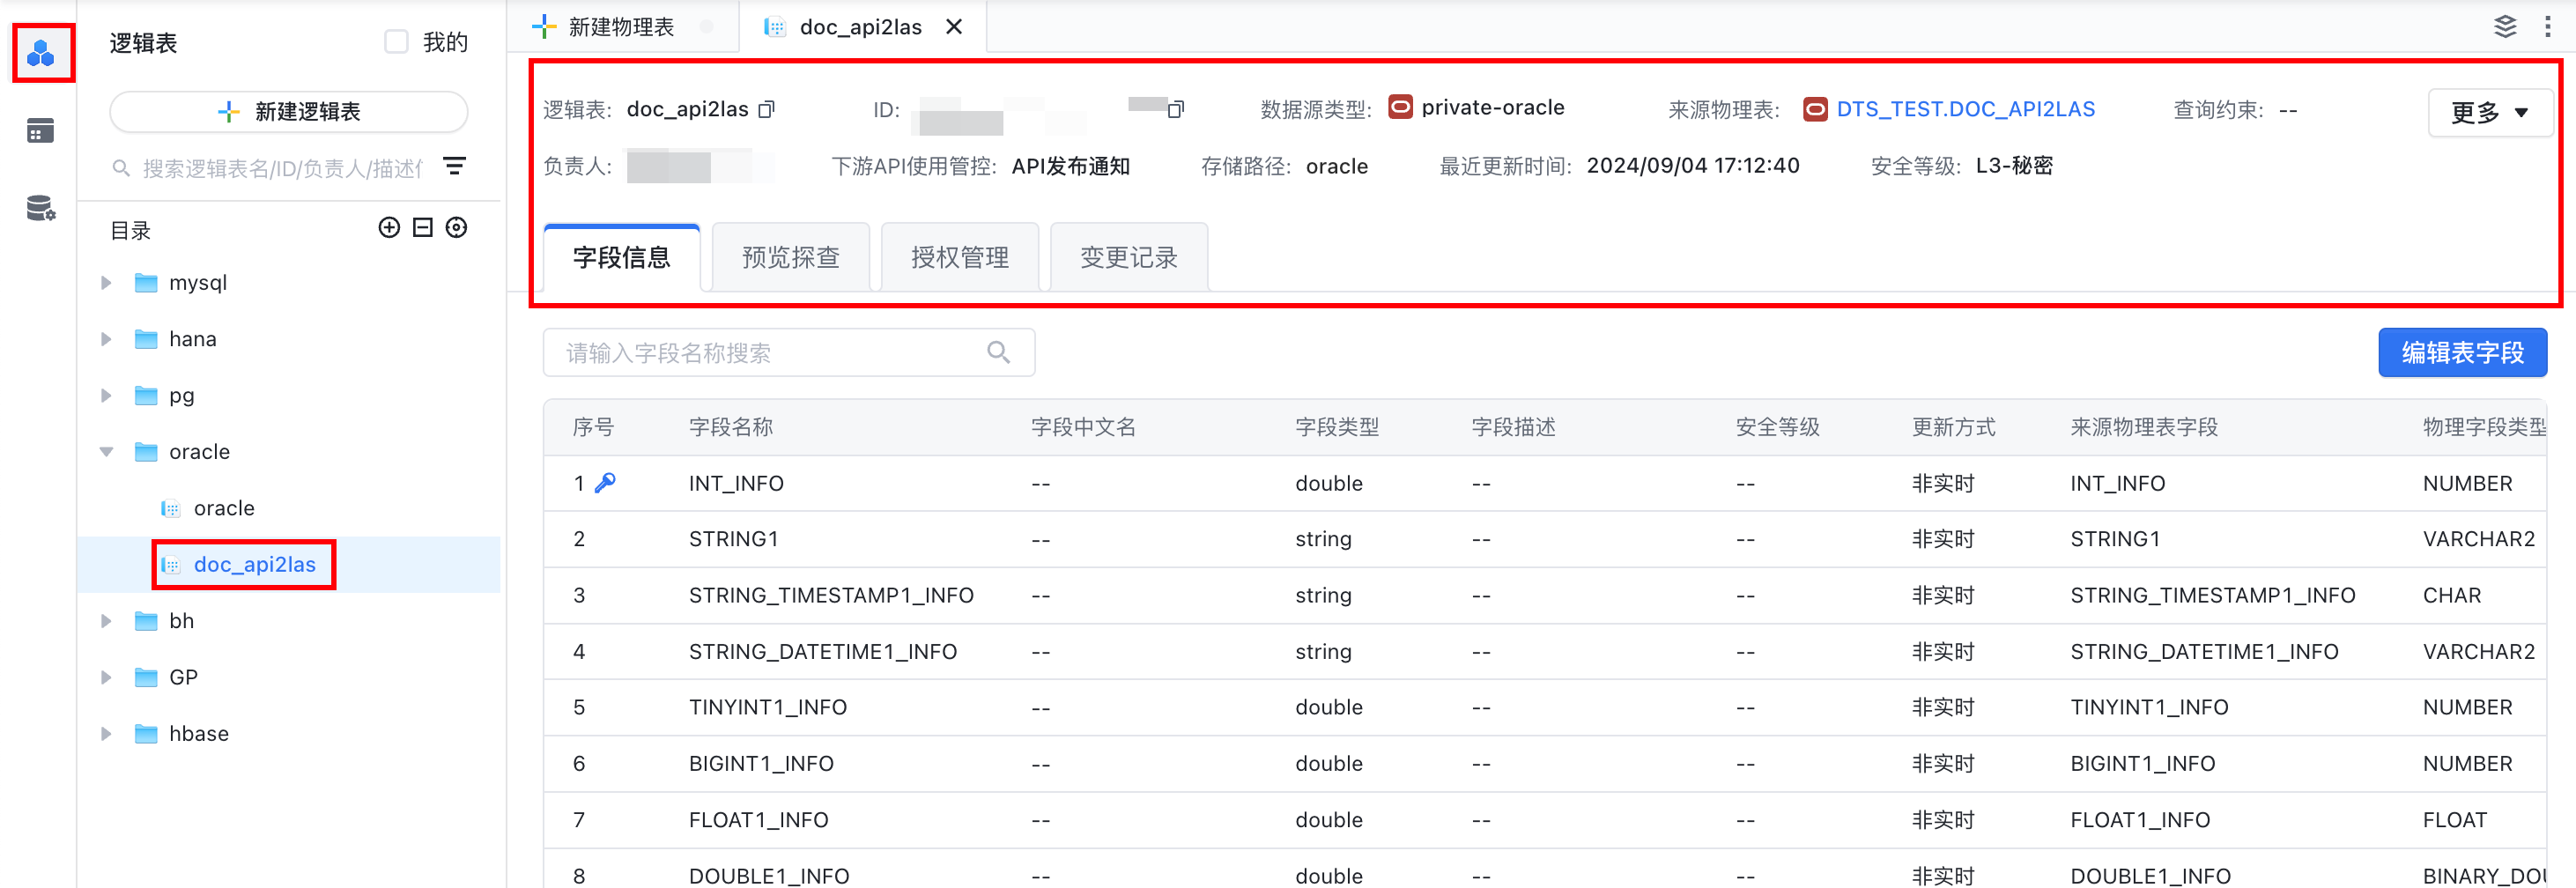Click the bh folder icon
This screenshot has height=888, width=2576.
click(x=146, y=621)
